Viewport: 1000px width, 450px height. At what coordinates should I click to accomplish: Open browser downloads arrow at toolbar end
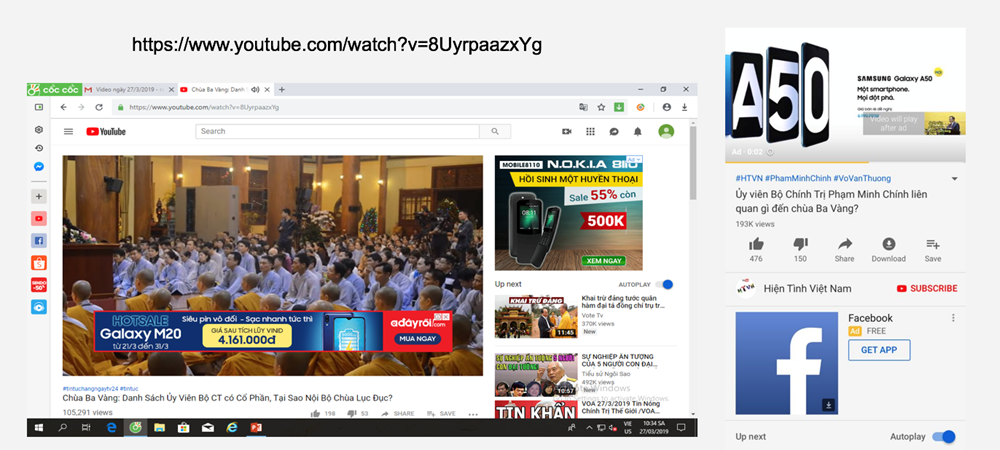[684, 107]
